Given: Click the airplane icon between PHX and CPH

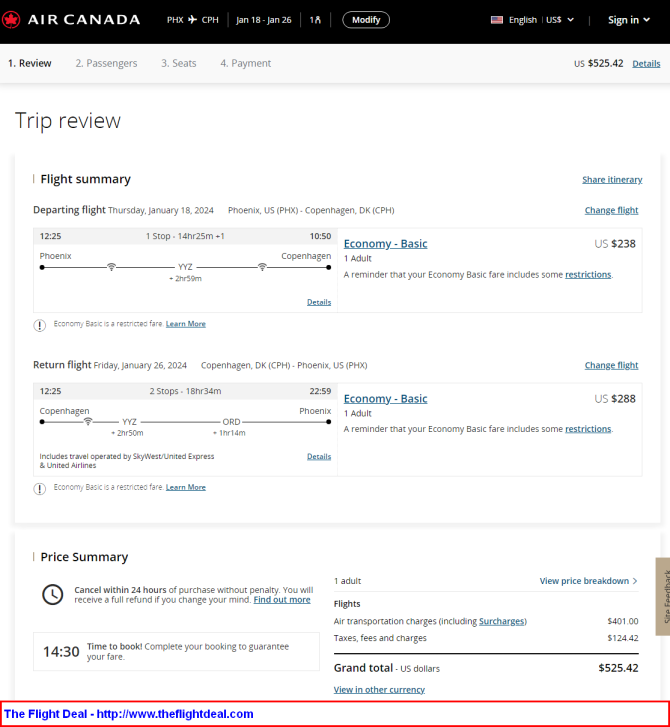Looking at the screenshot, I should [192, 19].
